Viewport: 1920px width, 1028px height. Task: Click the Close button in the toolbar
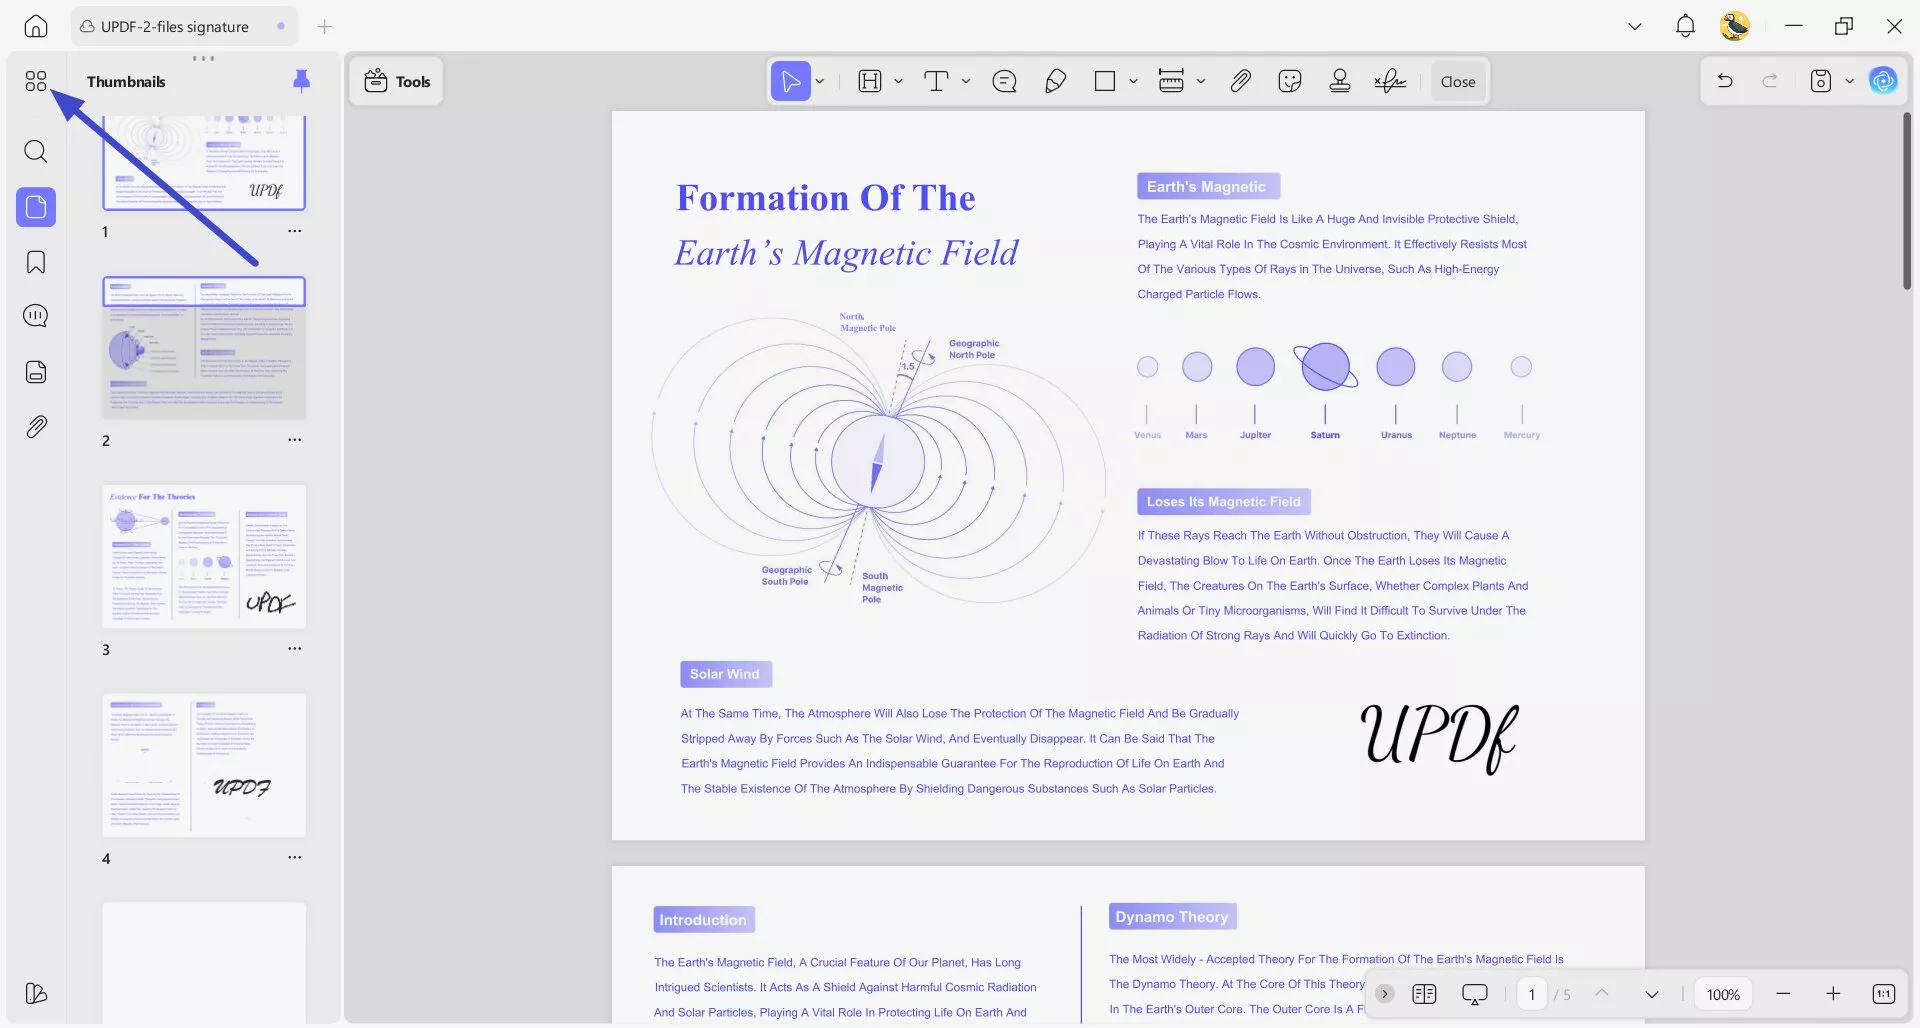click(1457, 81)
